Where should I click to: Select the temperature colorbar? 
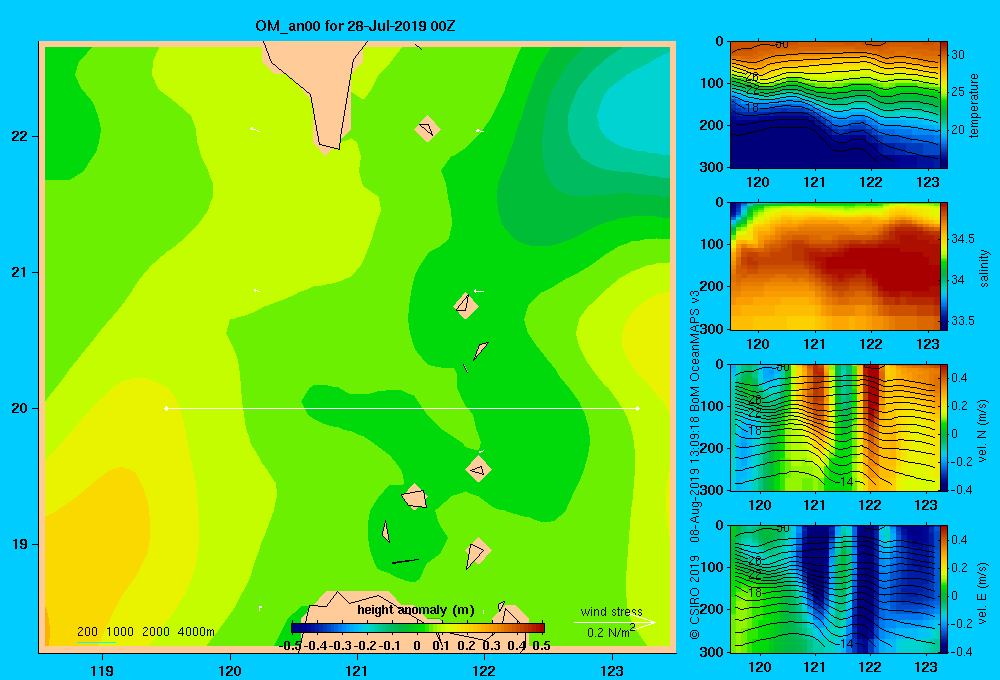tap(944, 105)
